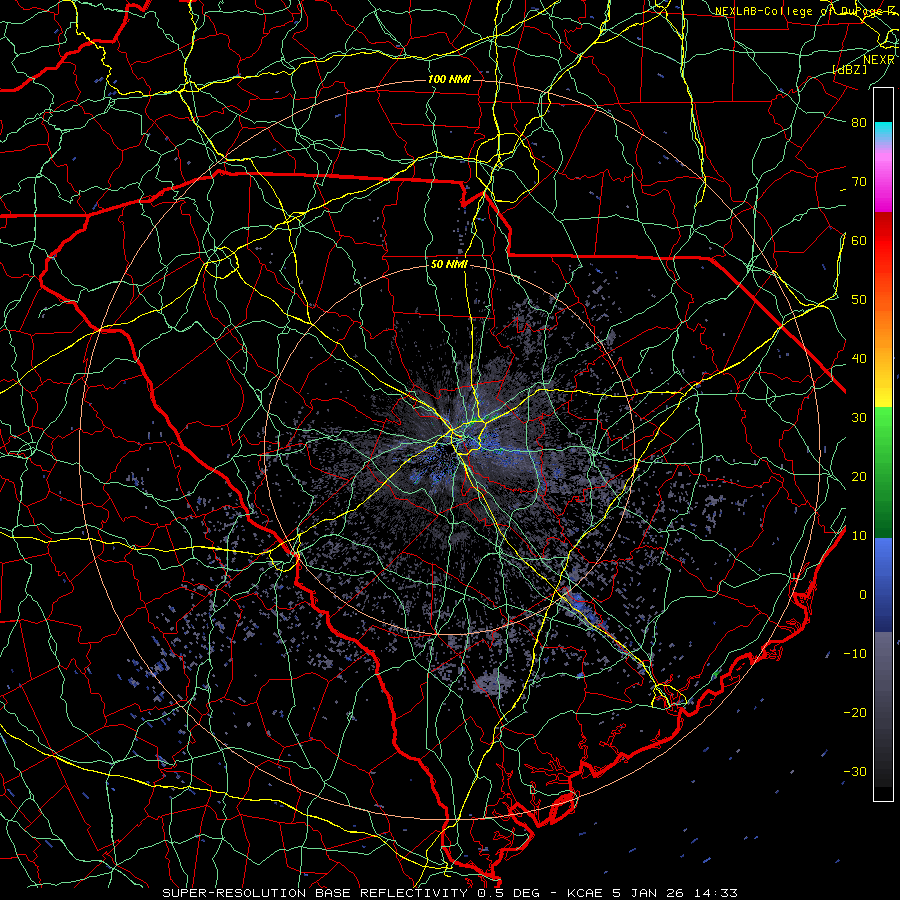Click the 60 dBZ scale value
This screenshot has width=900, height=900.
(859, 241)
